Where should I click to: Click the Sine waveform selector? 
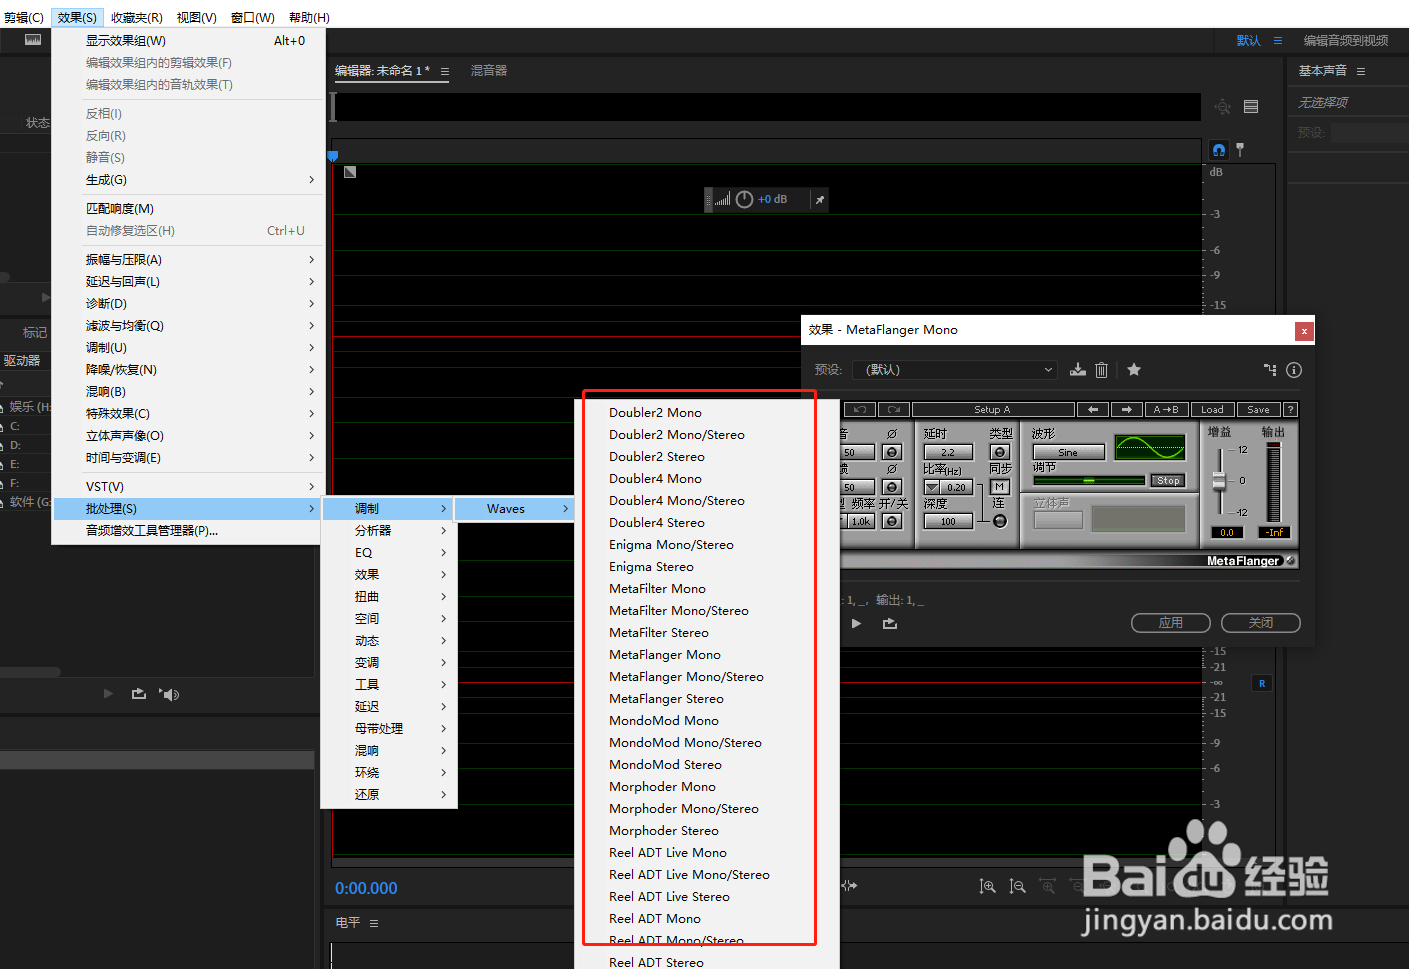pos(1069,453)
